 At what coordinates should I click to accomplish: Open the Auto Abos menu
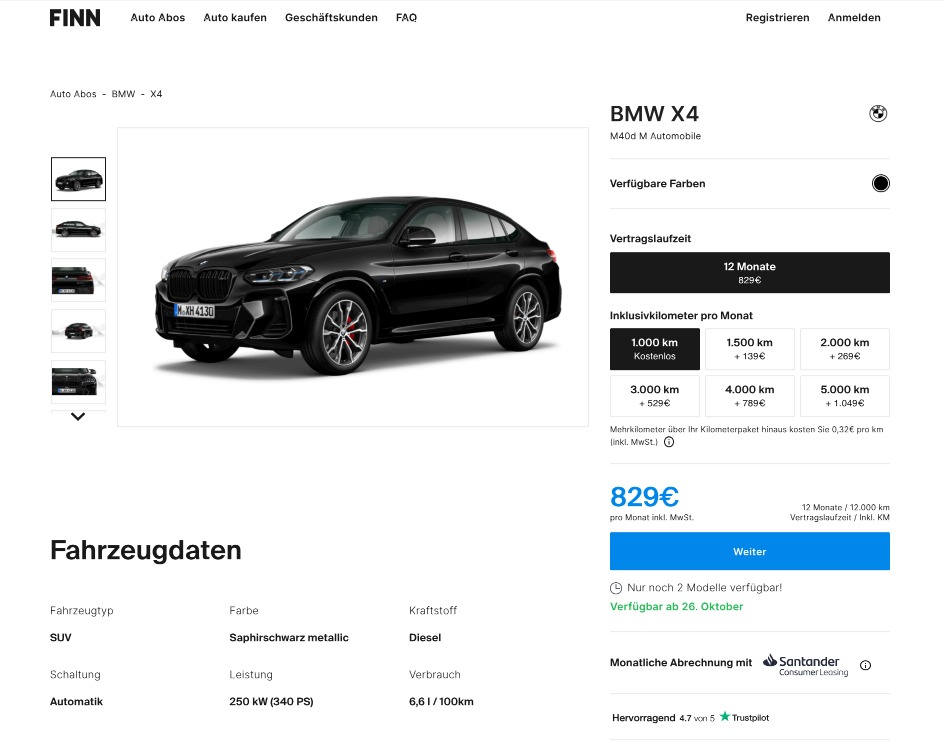(158, 18)
